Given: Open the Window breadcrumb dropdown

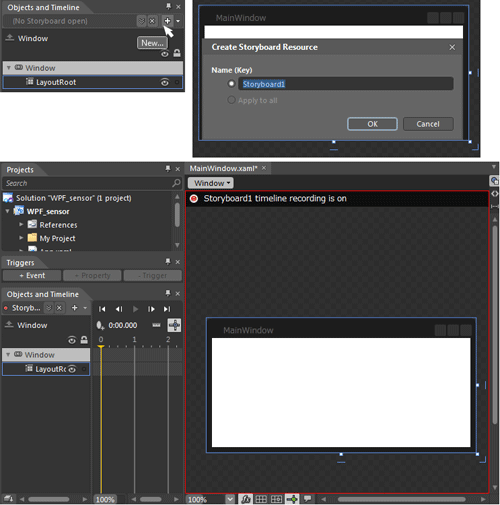Looking at the screenshot, I should pos(211,183).
